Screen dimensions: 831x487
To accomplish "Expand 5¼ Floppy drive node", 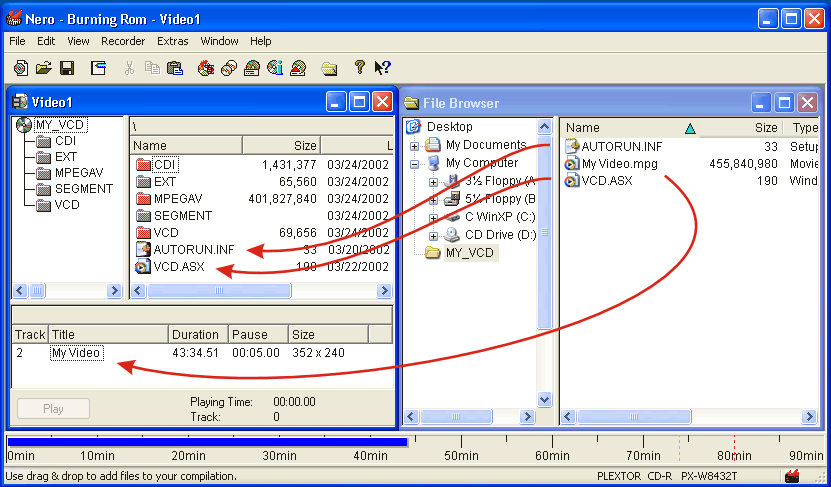I will (433, 200).
